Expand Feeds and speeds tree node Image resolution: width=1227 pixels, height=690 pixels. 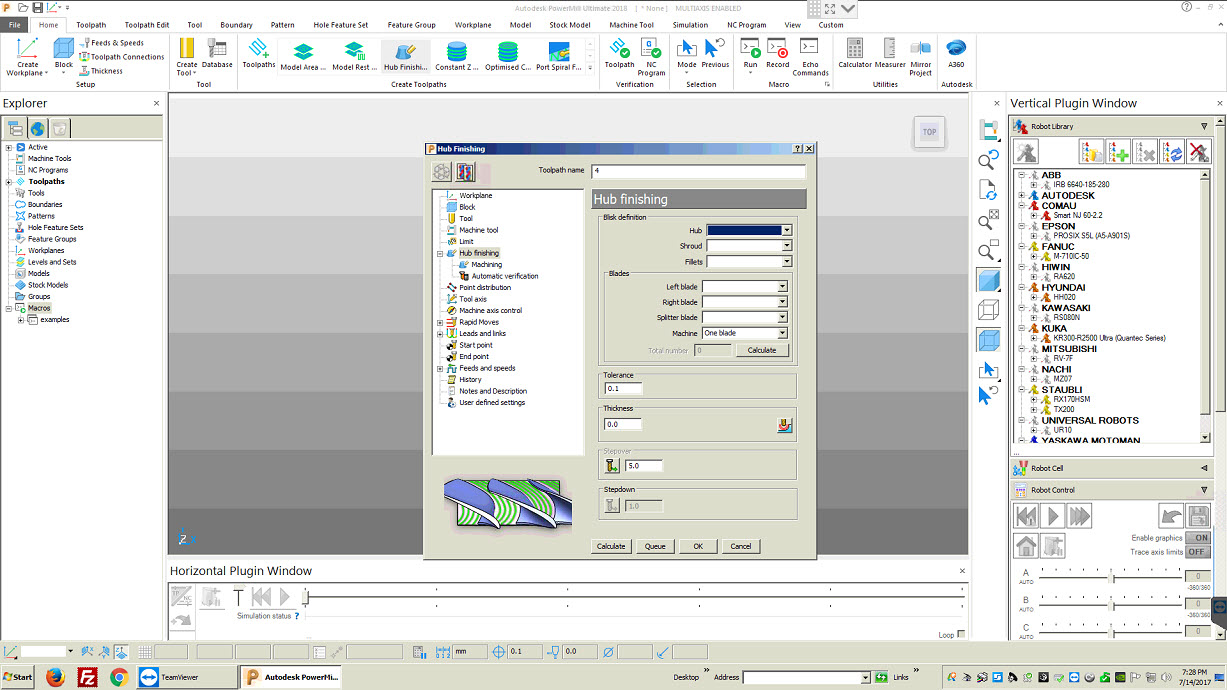440,368
